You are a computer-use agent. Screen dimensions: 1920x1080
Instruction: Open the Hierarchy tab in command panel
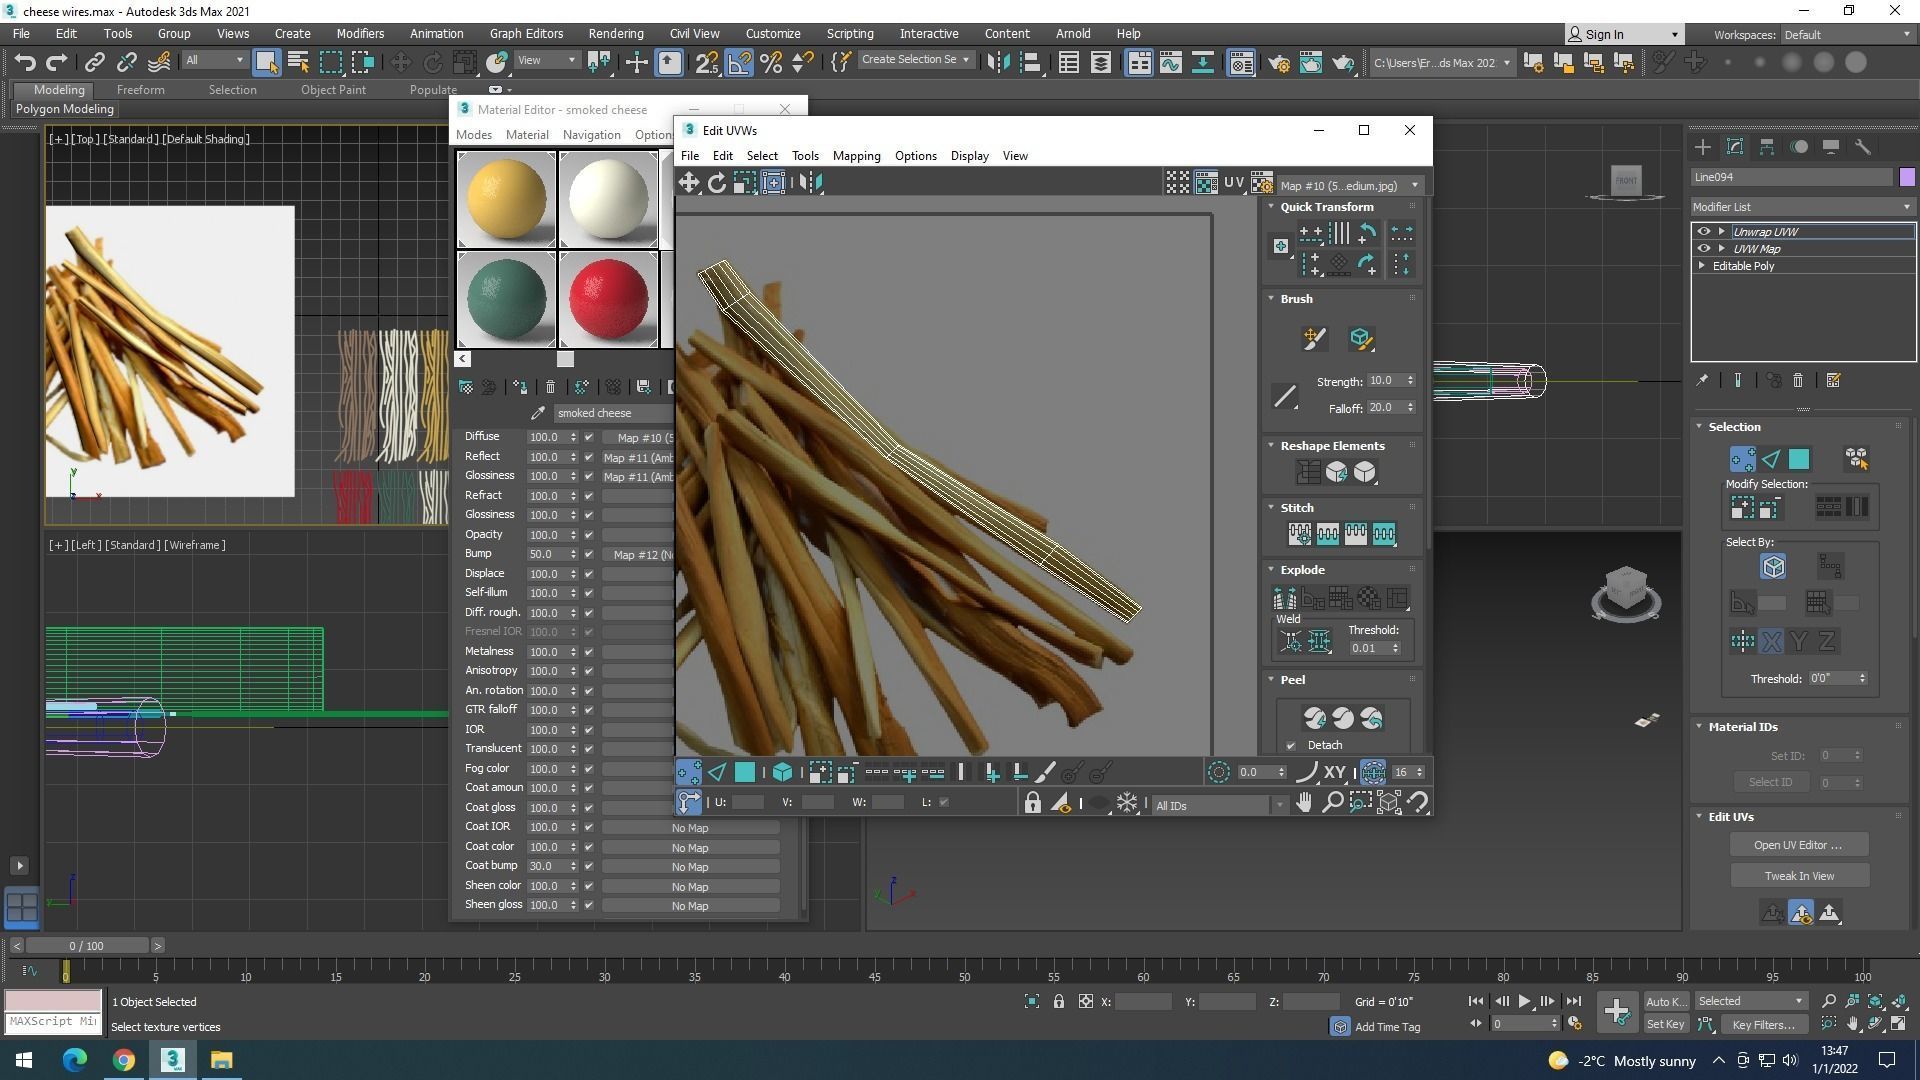pyautogui.click(x=1767, y=147)
